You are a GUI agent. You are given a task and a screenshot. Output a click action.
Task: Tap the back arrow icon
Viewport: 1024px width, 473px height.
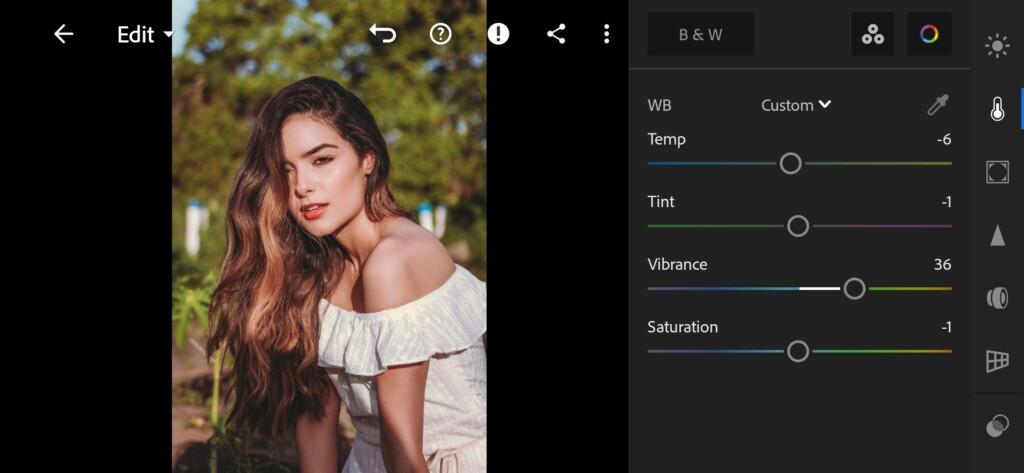point(63,34)
